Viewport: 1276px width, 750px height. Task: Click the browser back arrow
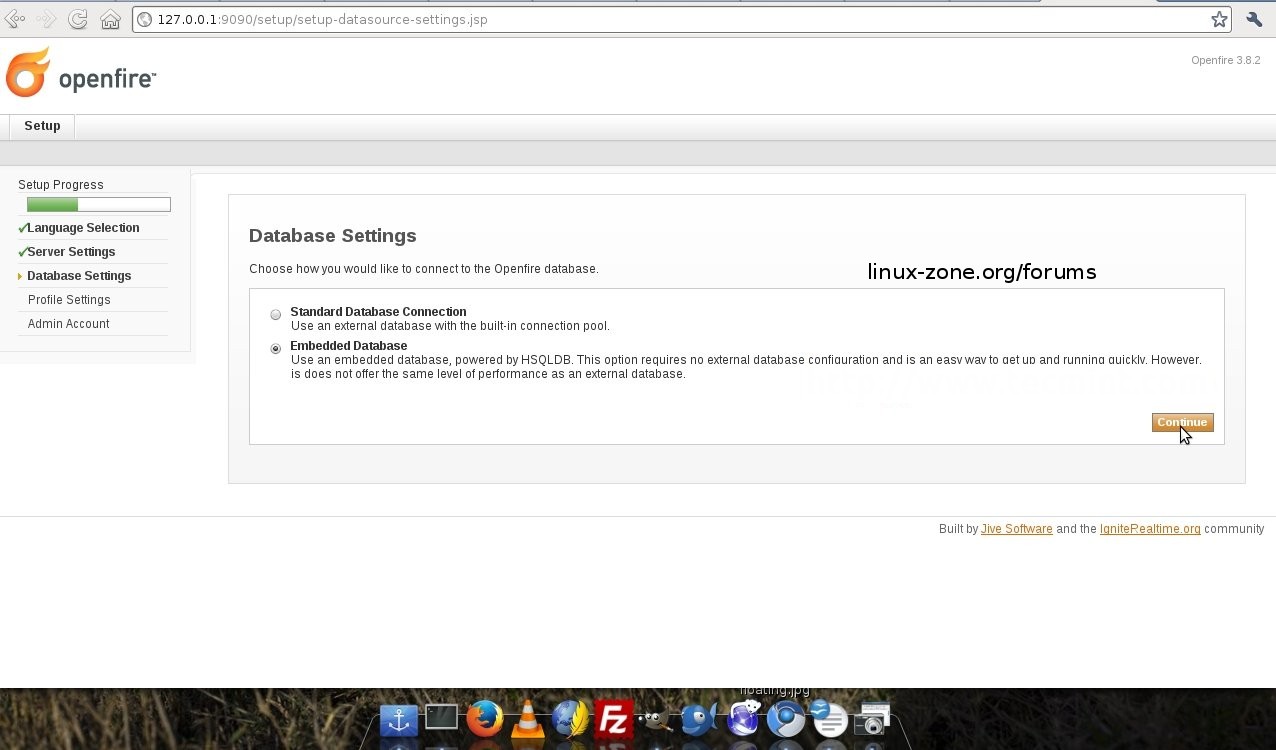[x=15, y=19]
